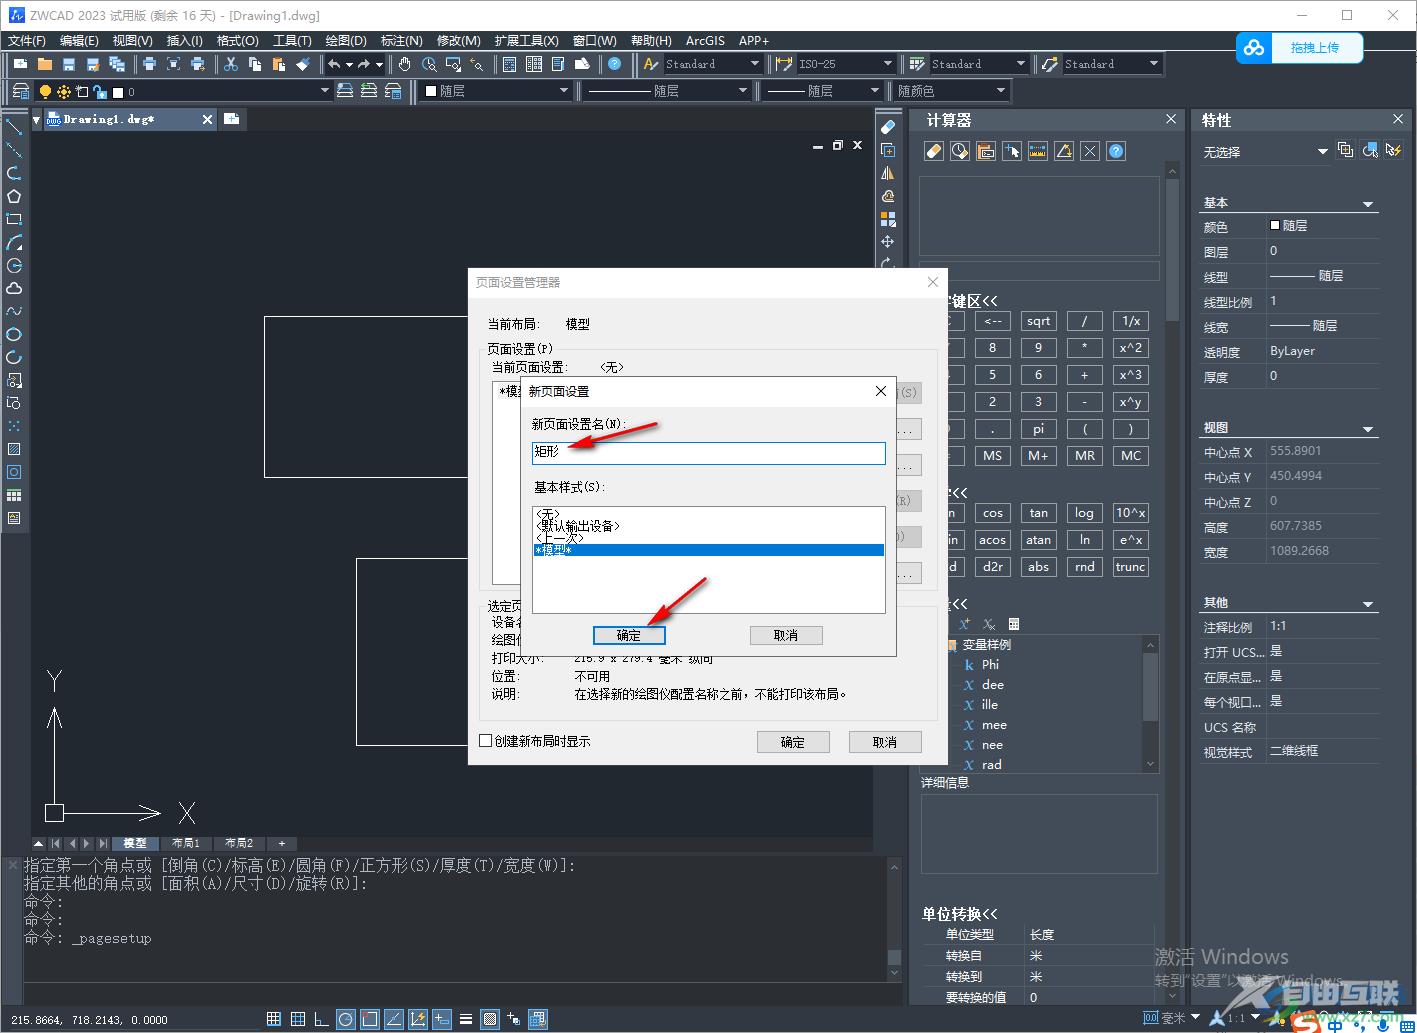
Task: Click 取消 in the 新页面设置 dialog
Action: click(786, 635)
